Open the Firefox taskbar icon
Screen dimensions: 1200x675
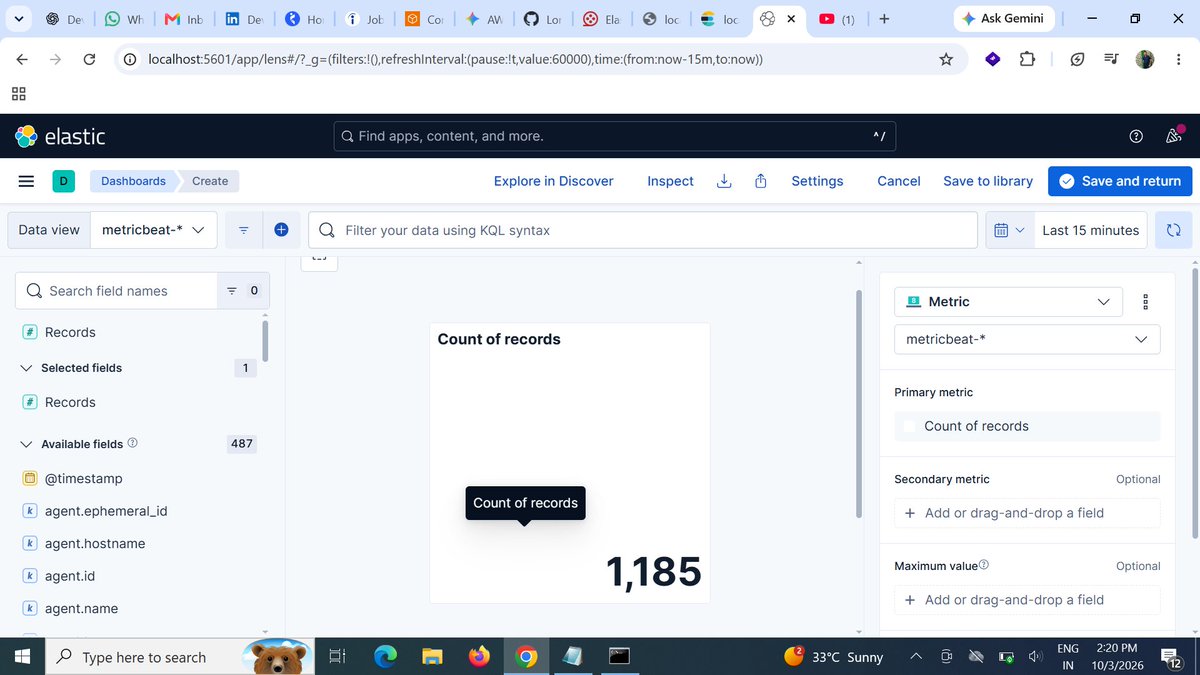[479, 657]
